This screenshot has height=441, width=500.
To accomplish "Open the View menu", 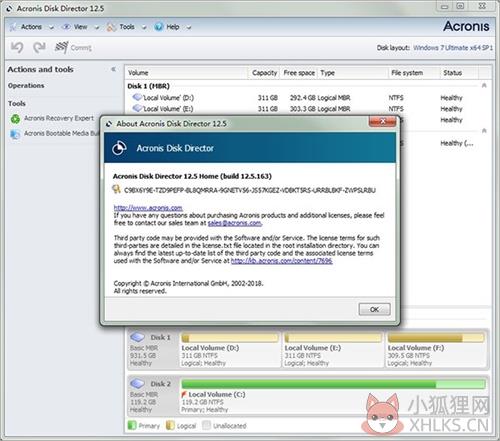I will 80,27.
